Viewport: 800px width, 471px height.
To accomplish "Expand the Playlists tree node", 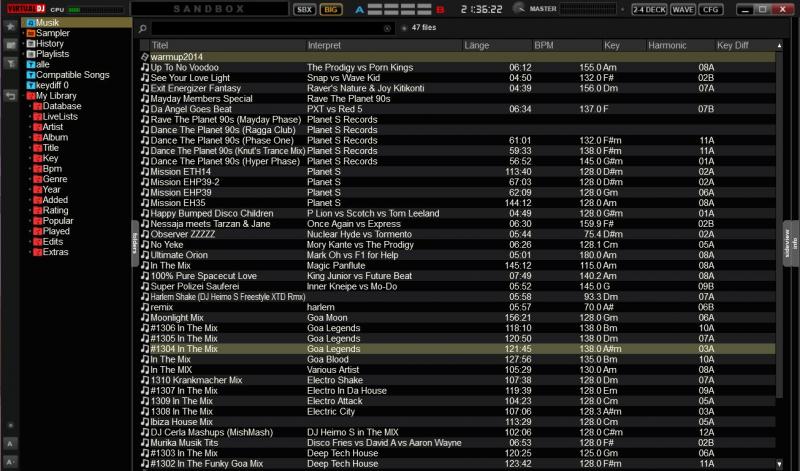I will (x=23, y=54).
